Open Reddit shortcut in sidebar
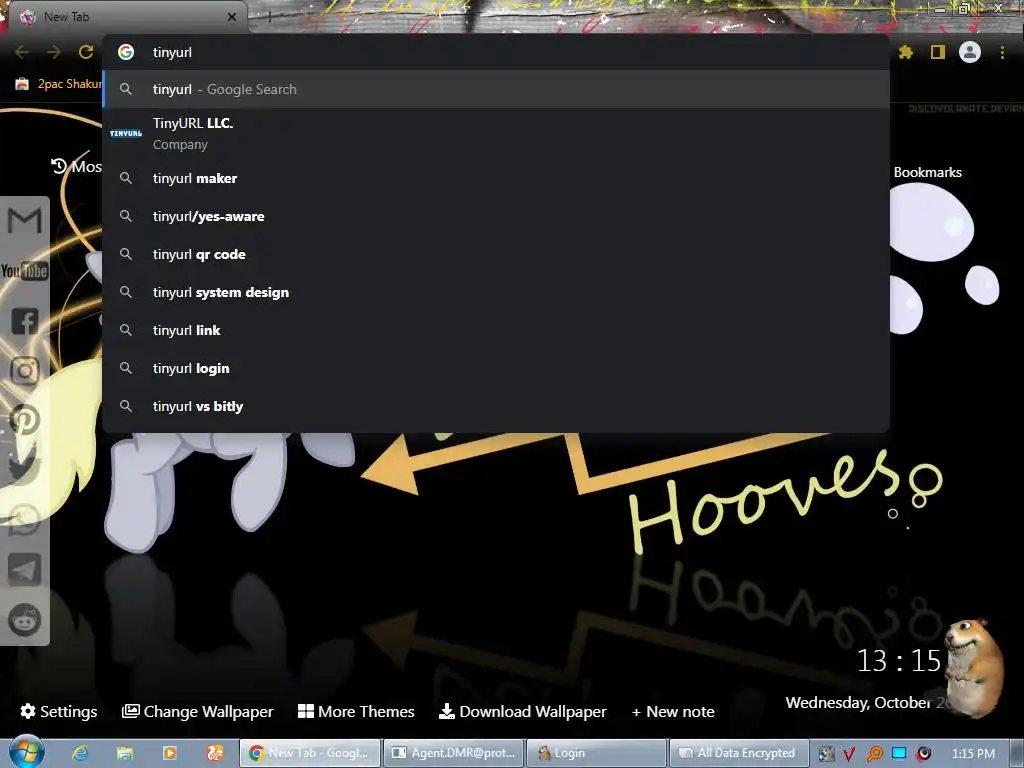The width and height of the screenshot is (1024, 768). coord(25,620)
